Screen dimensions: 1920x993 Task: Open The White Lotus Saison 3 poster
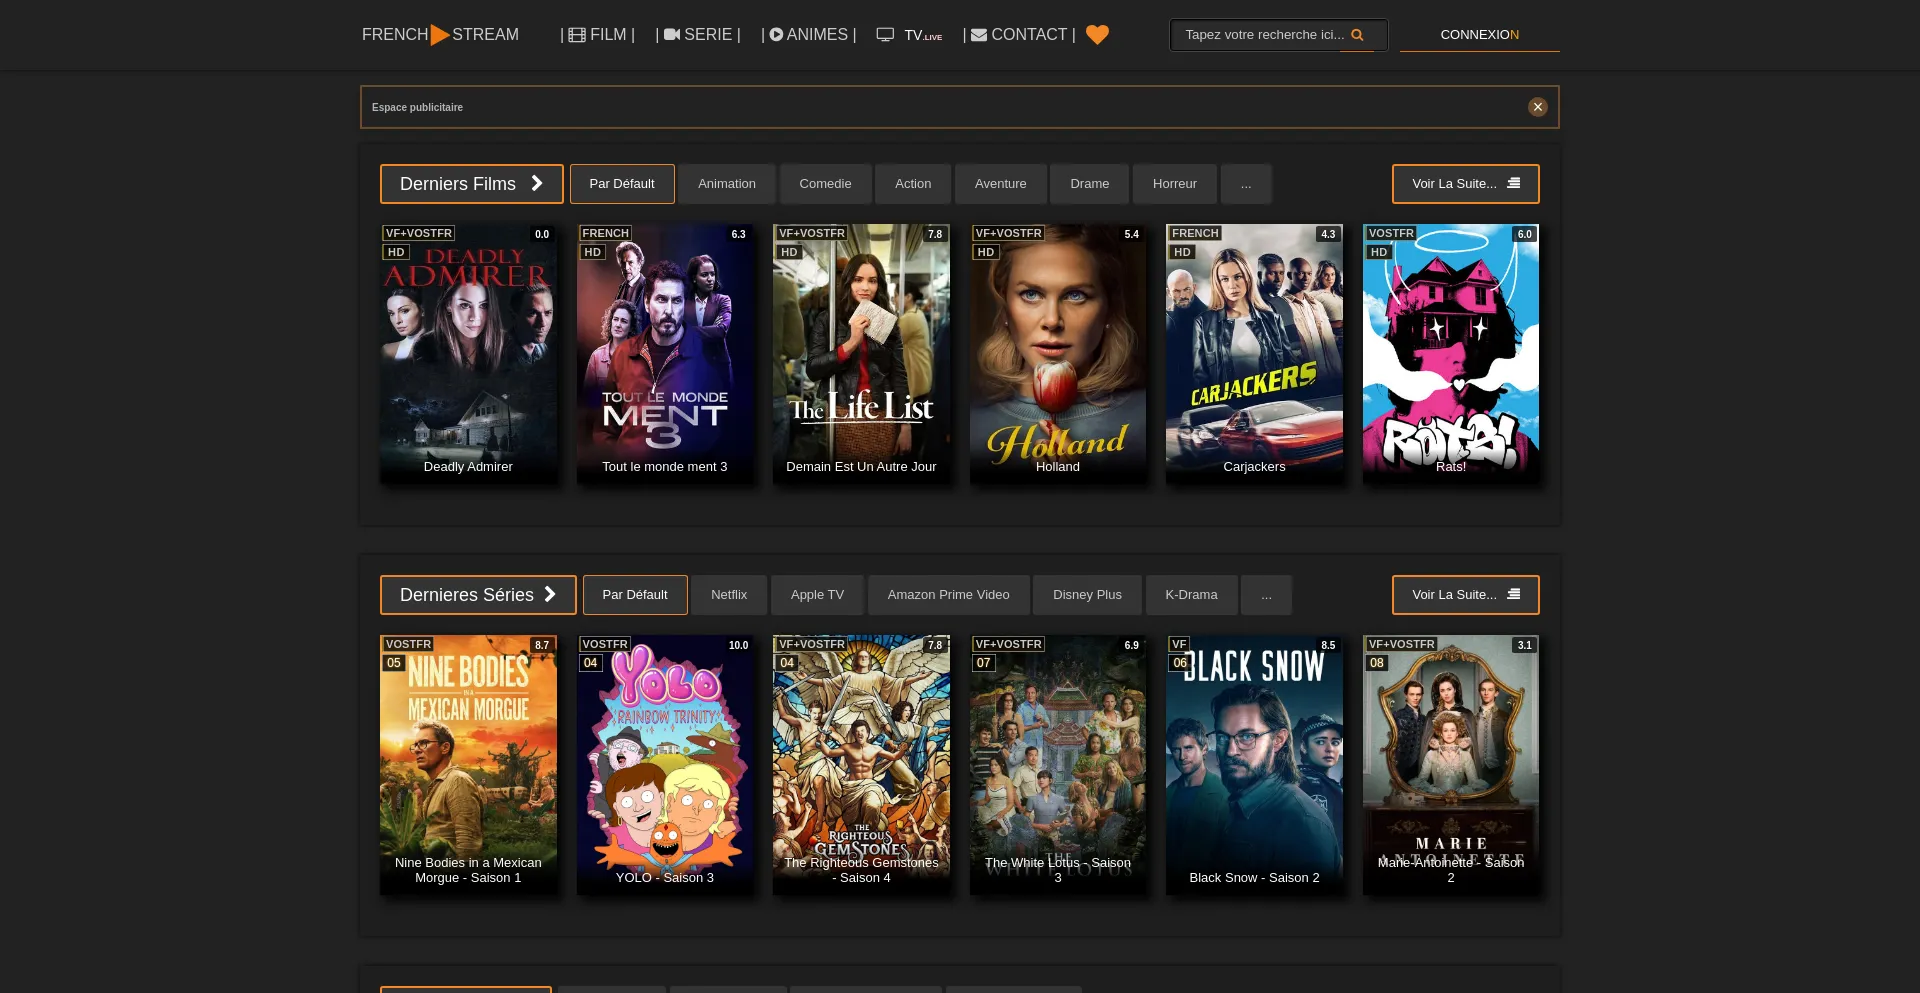coord(1058,765)
